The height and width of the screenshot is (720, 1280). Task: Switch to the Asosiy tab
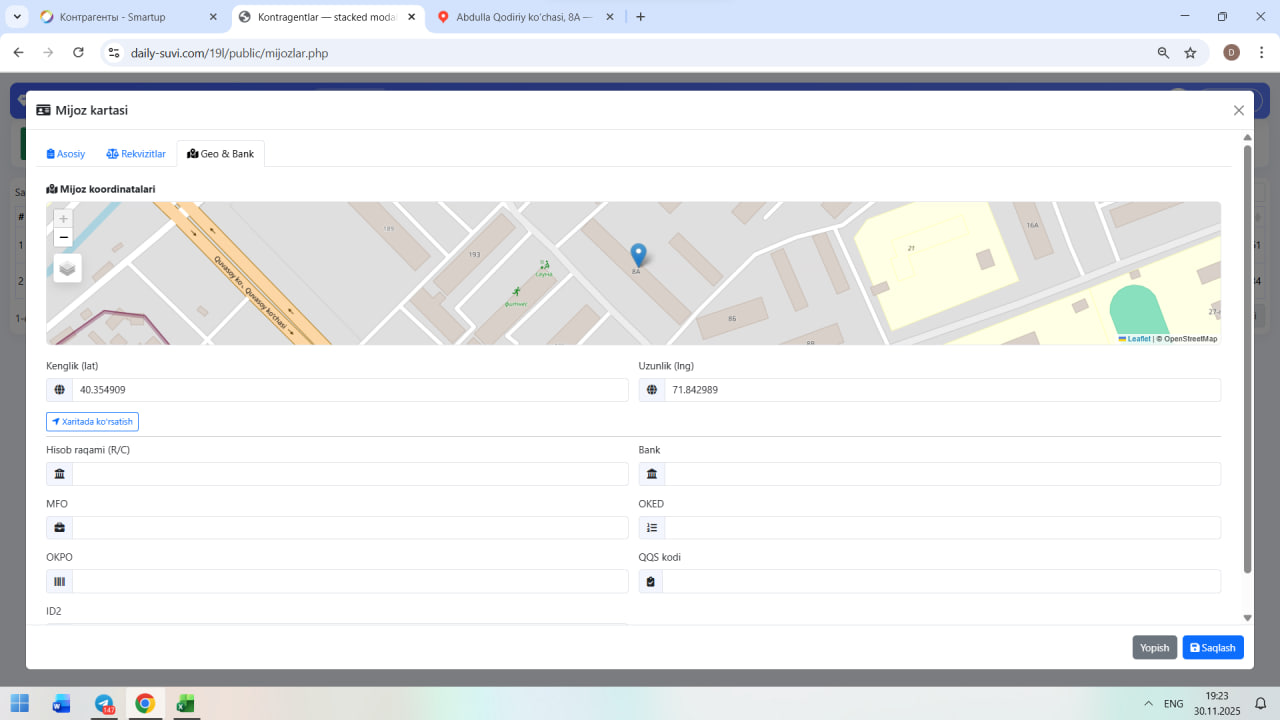point(66,154)
